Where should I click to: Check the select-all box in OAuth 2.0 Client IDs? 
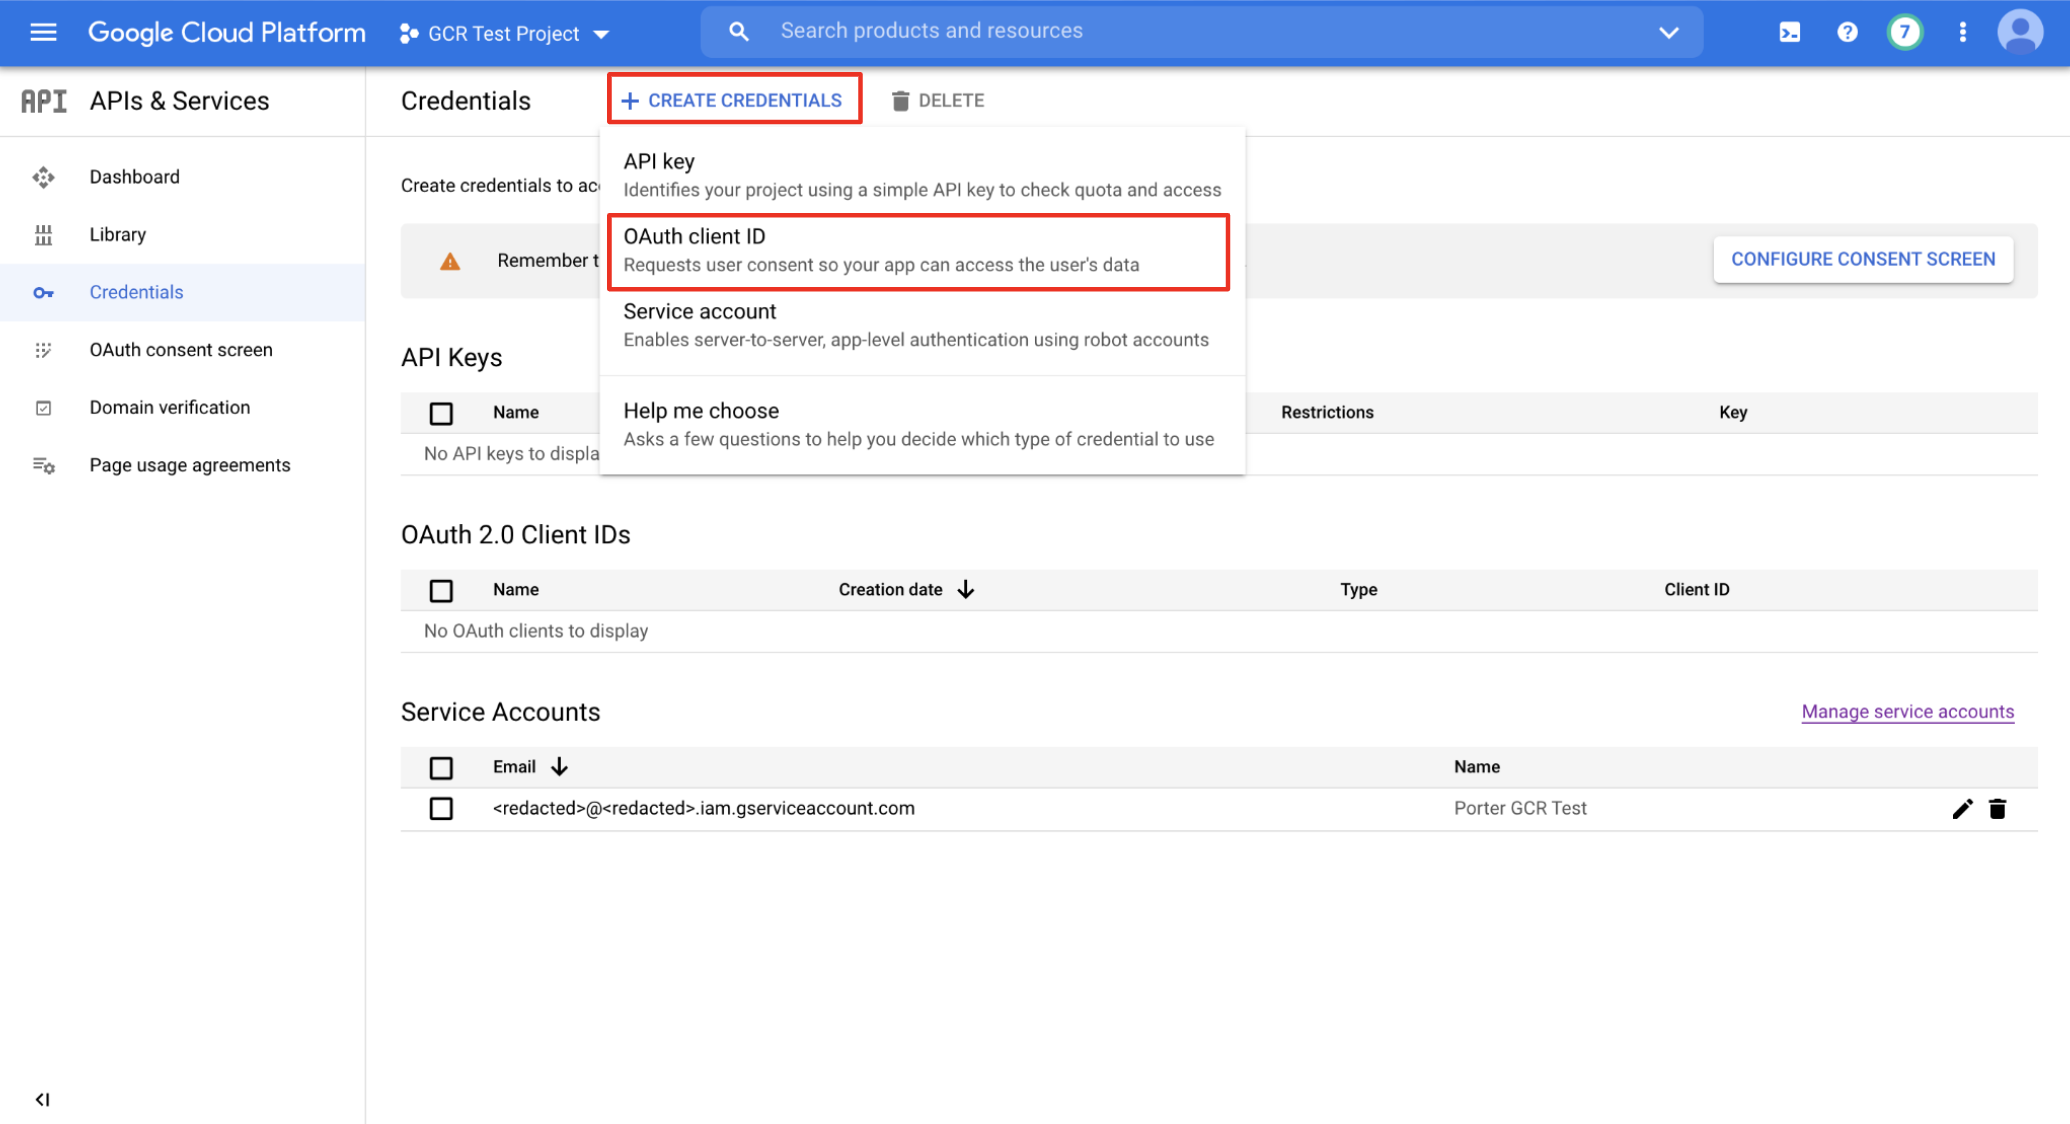coord(441,590)
